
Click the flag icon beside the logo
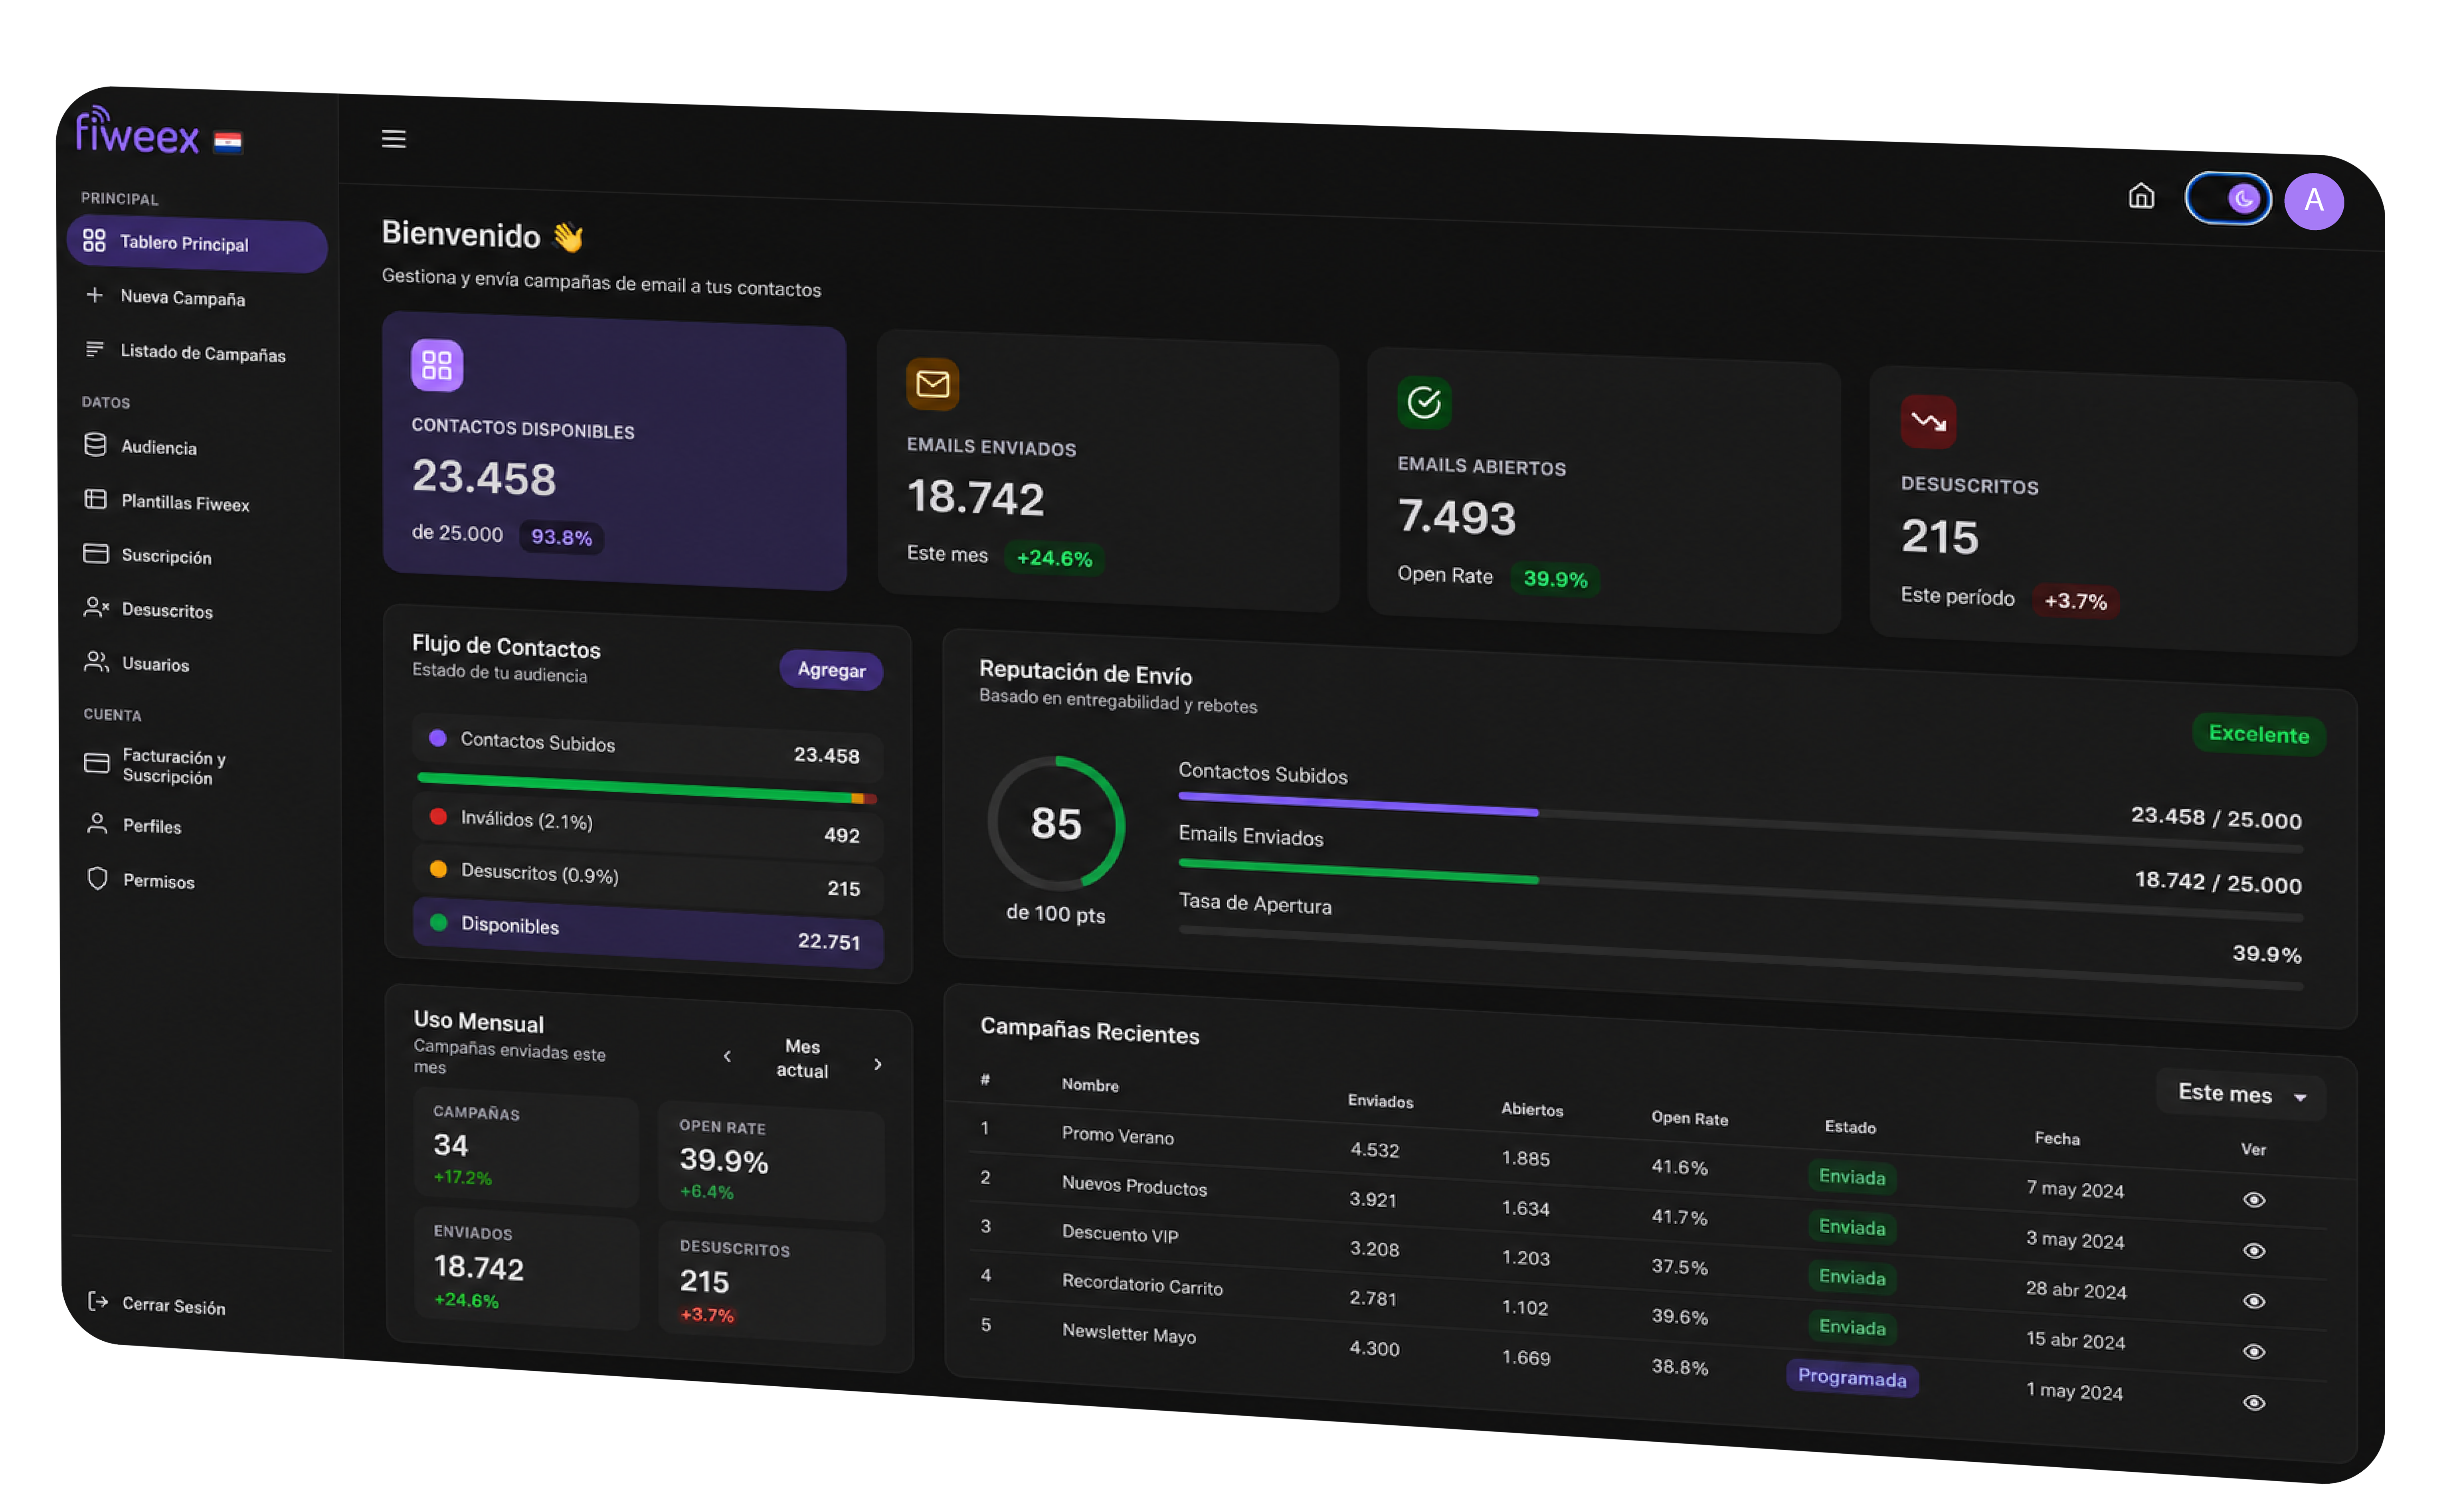228,142
